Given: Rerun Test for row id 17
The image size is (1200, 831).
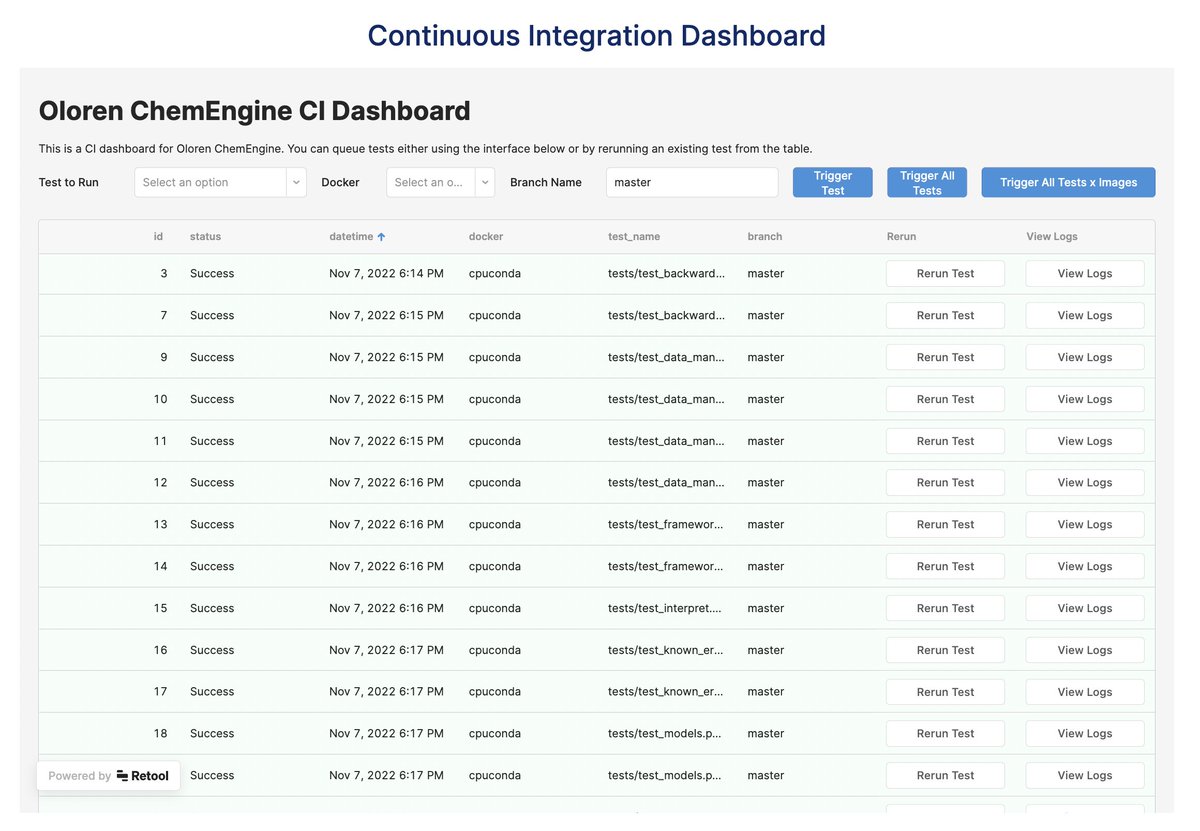Looking at the screenshot, I should [x=945, y=692].
